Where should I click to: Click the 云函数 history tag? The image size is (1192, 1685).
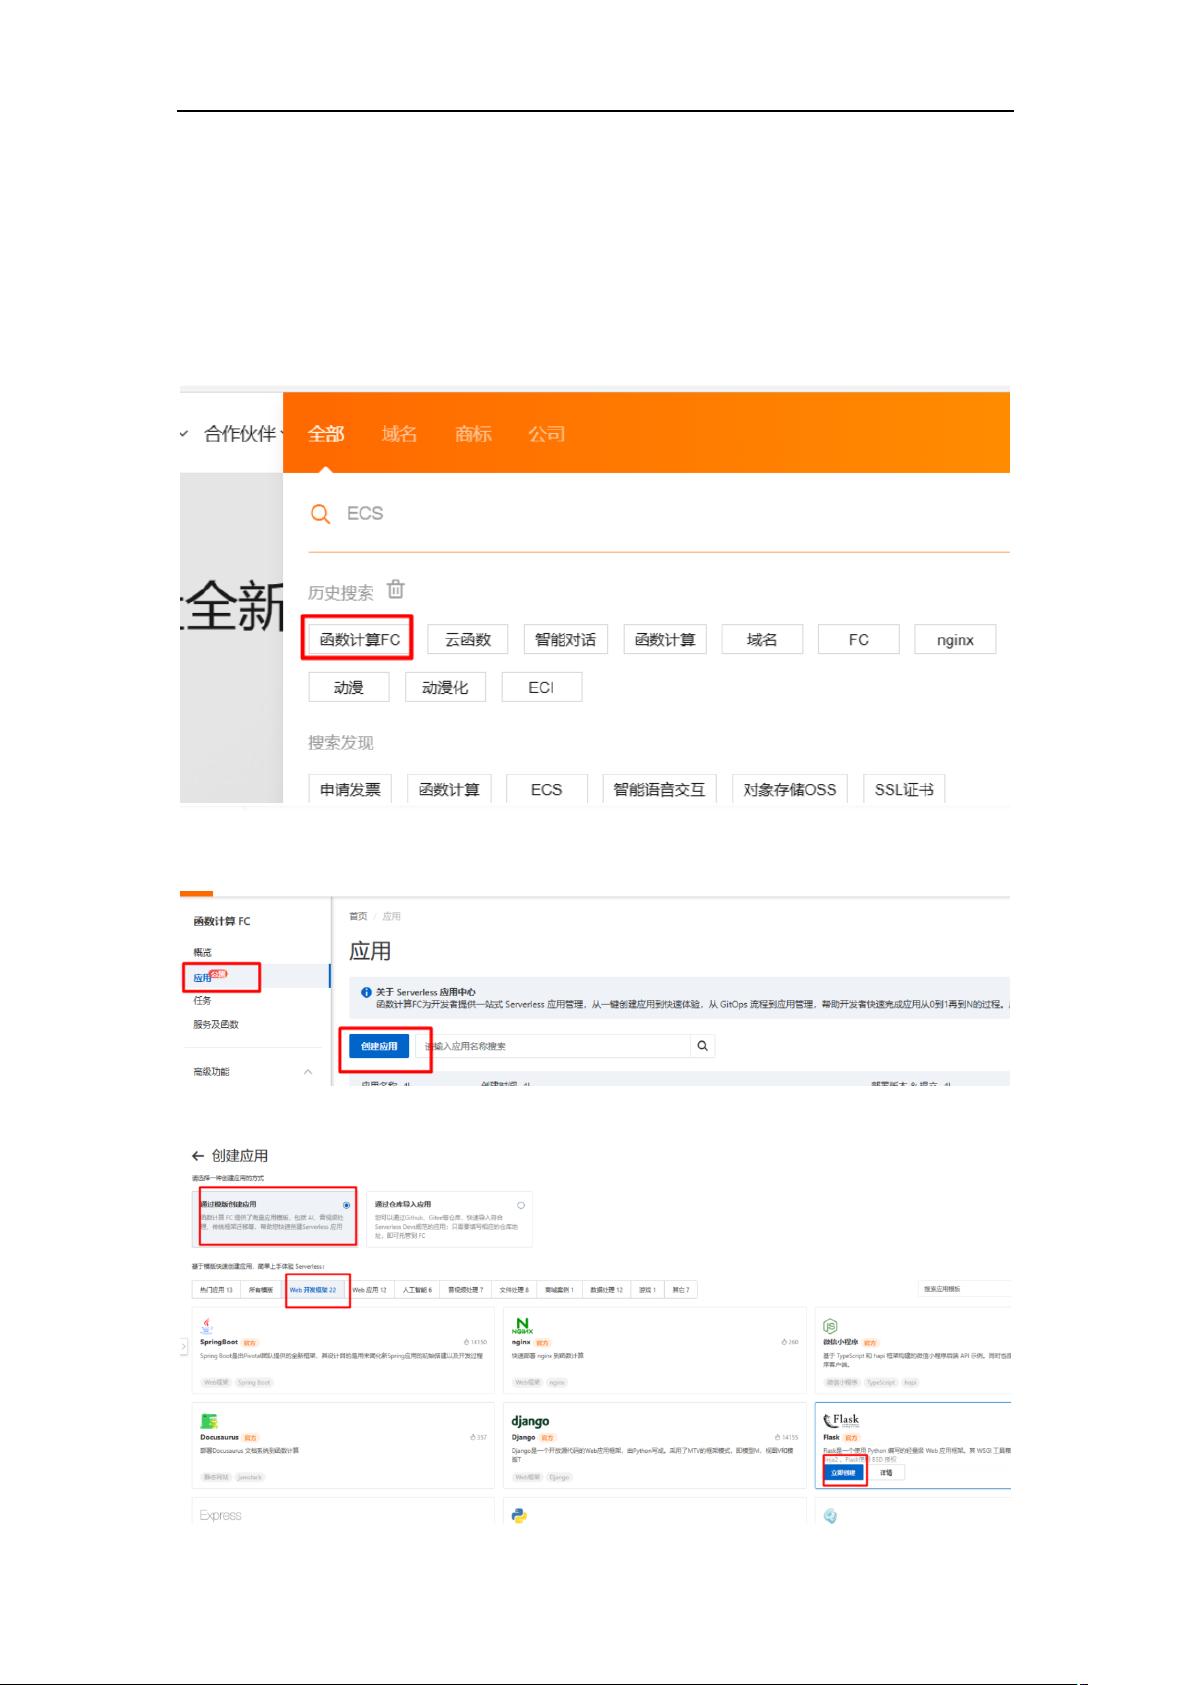(468, 640)
